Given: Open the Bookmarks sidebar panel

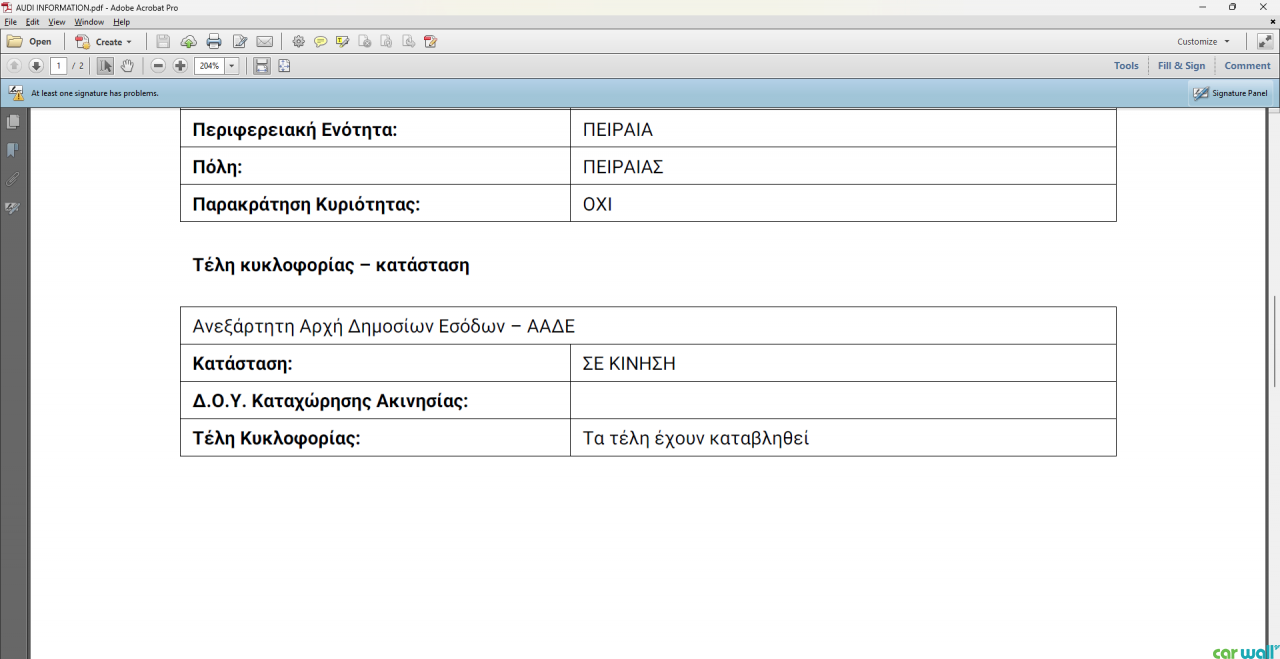Looking at the screenshot, I should click(13, 150).
